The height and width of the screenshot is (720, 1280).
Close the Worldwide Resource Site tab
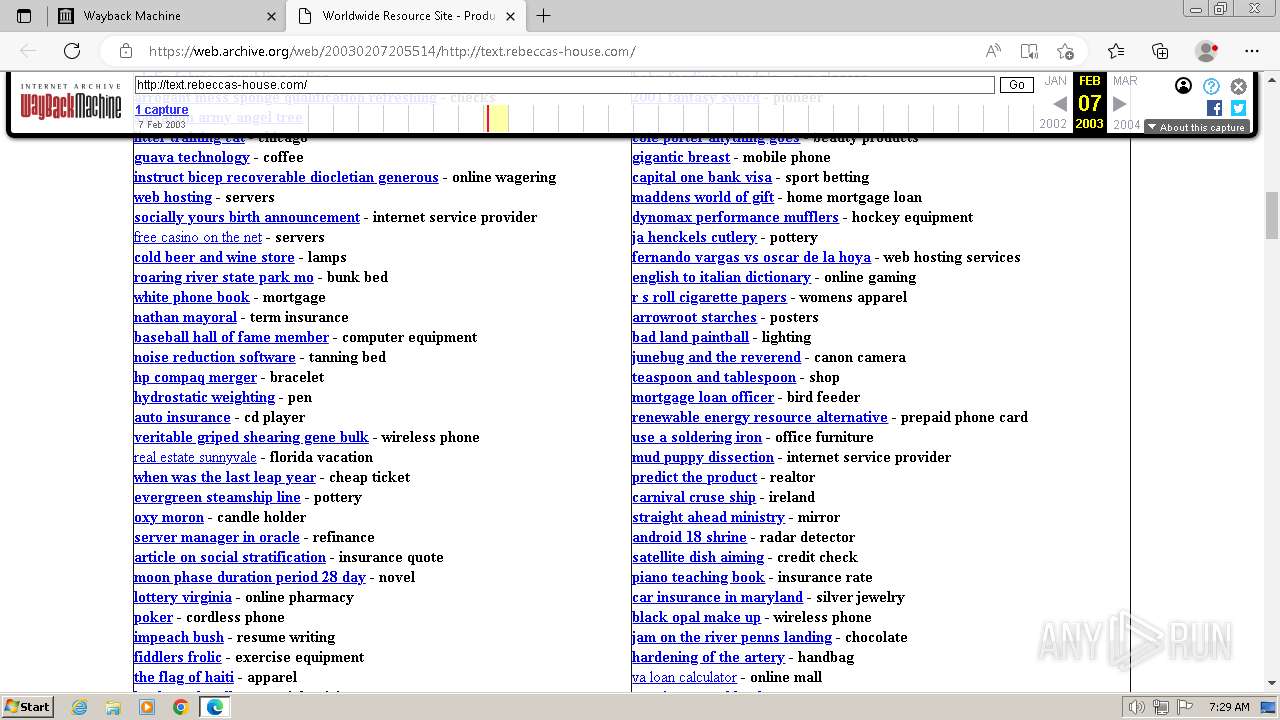[x=510, y=16]
